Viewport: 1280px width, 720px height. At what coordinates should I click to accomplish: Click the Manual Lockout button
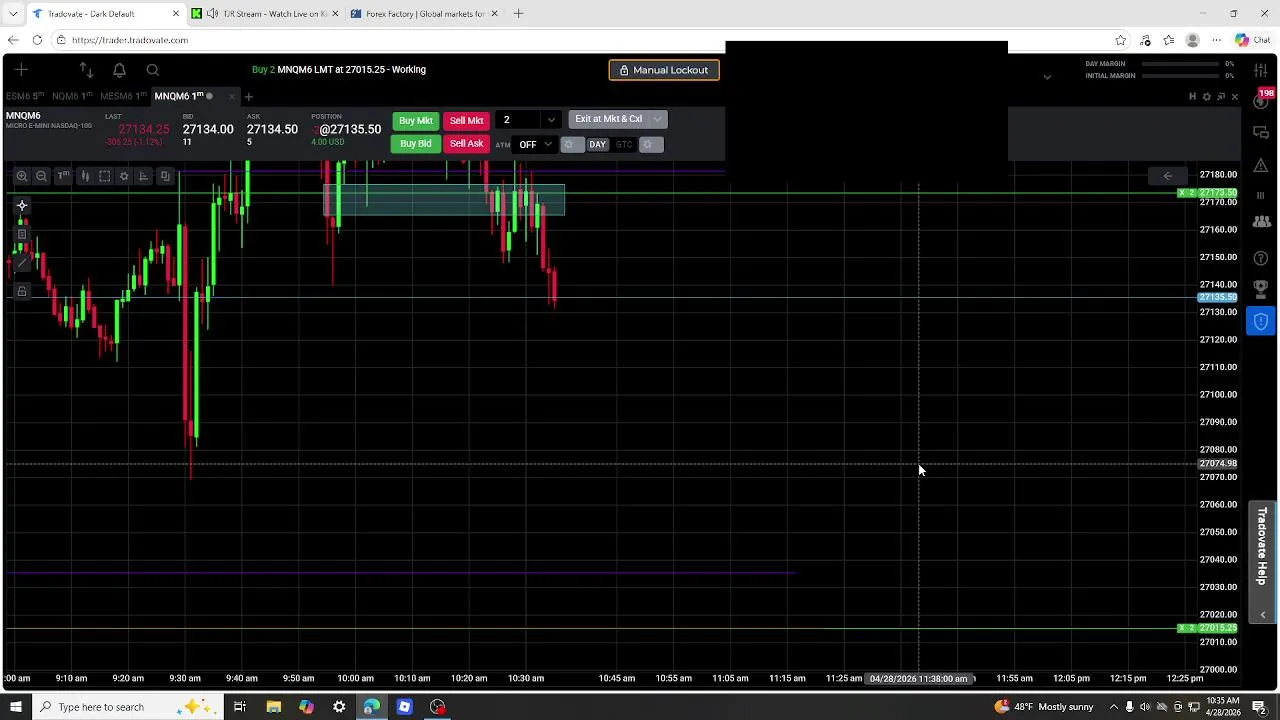point(664,70)
